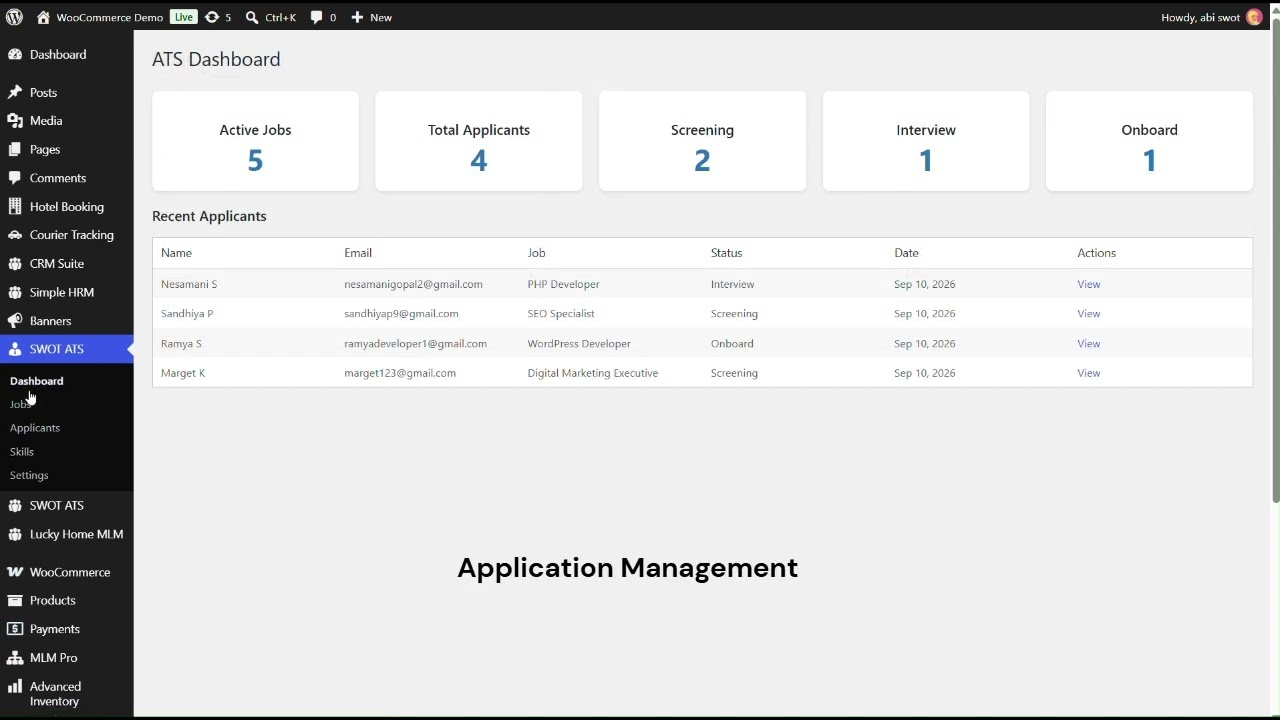The height and width of the screenshot is (720, 1280).
Task: Click the Howdy, abi swot greeting
Action: click(1200, 17)
